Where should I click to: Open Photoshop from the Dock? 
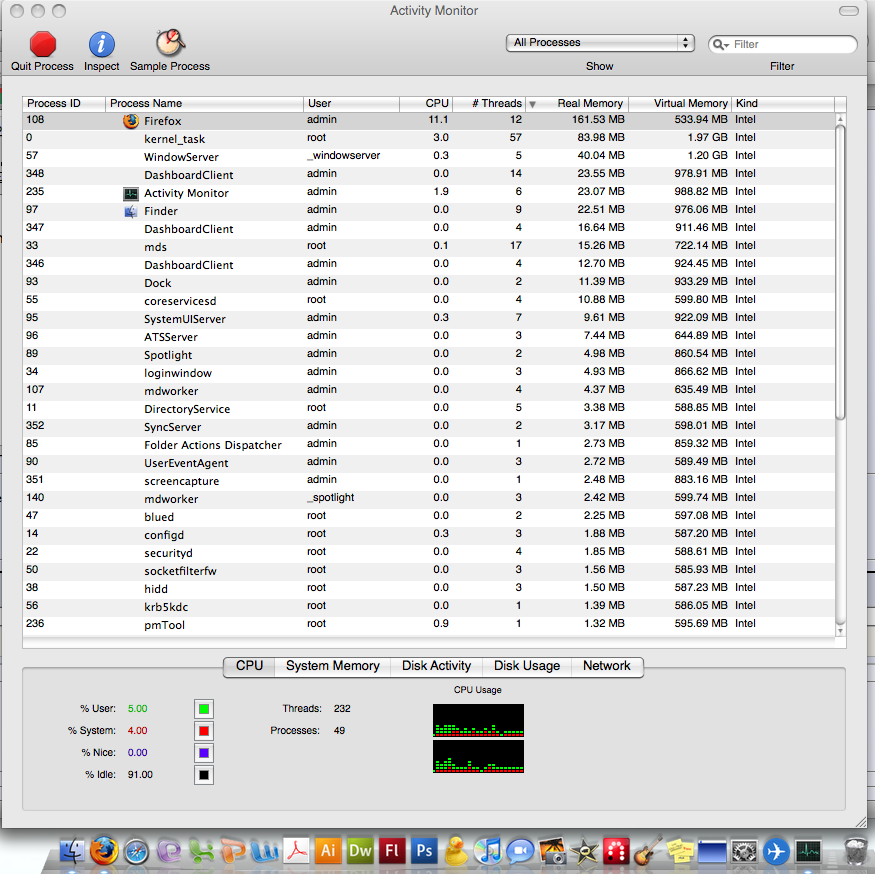pyautogui.click(x=424, y=851)
